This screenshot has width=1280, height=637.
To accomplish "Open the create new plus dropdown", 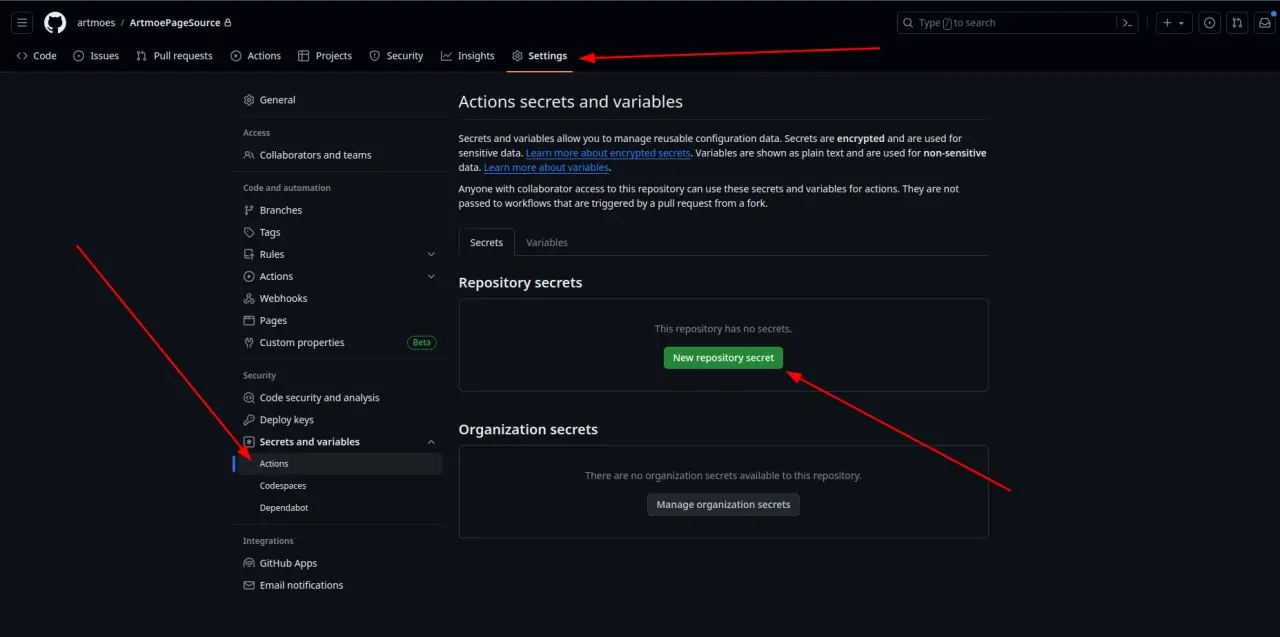I will 1174,22.
